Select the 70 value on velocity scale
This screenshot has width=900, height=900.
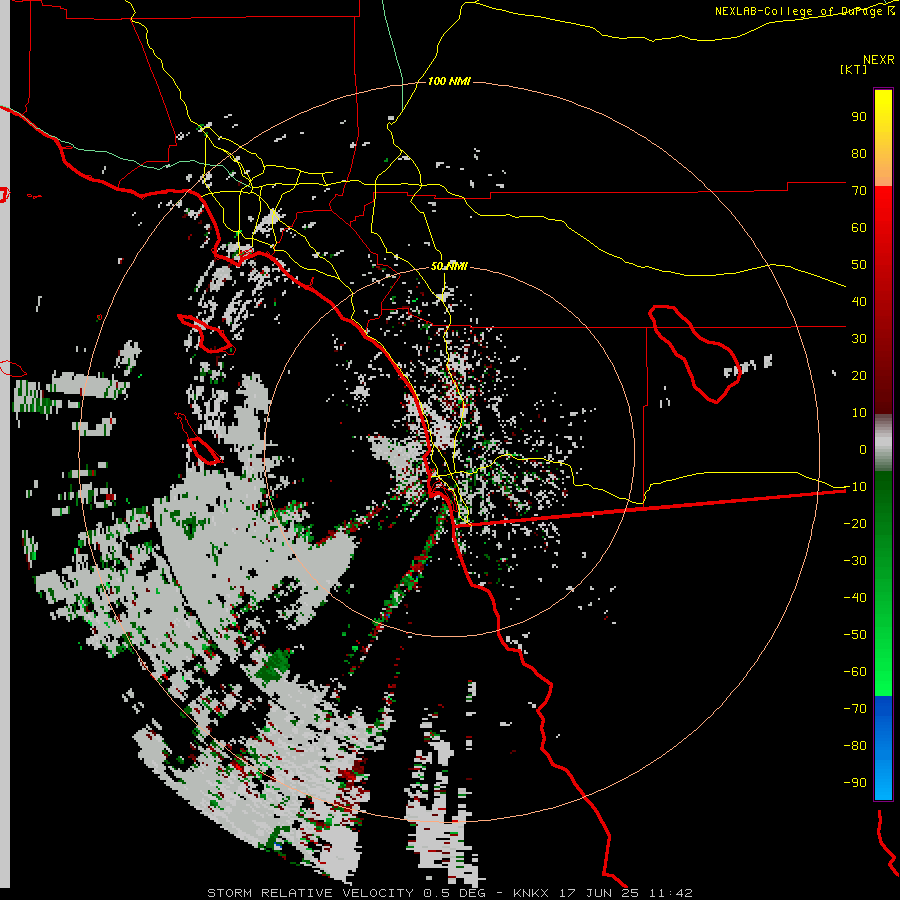(x=859, y=191)
